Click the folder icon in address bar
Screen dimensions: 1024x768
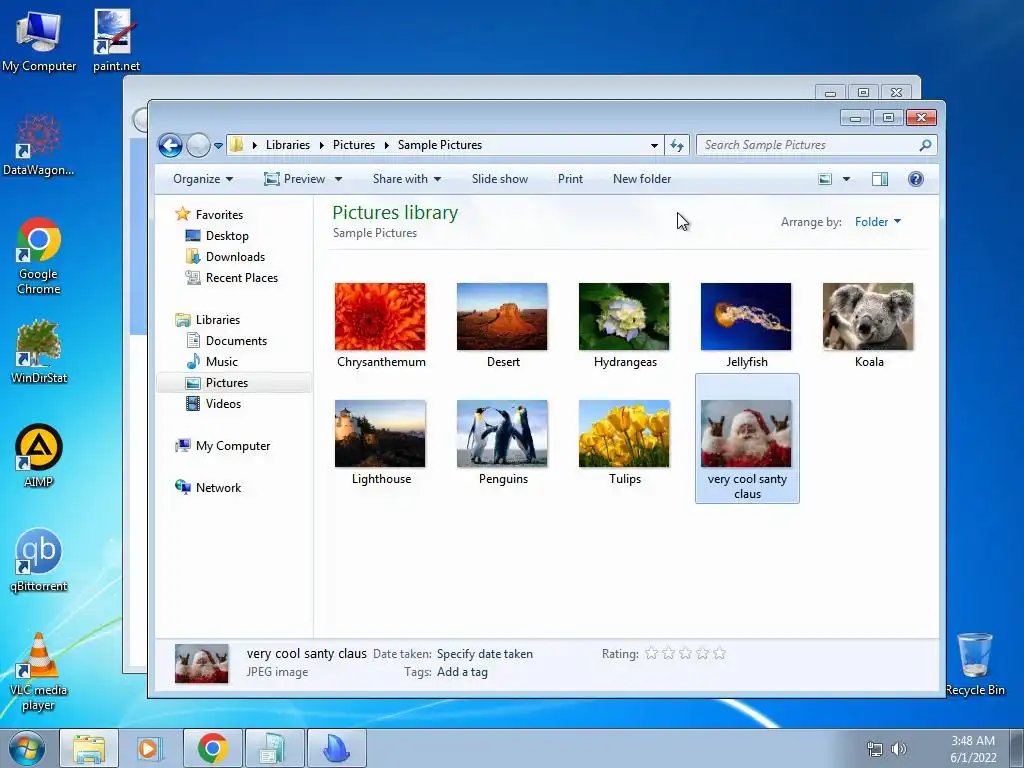click(236, 145)
